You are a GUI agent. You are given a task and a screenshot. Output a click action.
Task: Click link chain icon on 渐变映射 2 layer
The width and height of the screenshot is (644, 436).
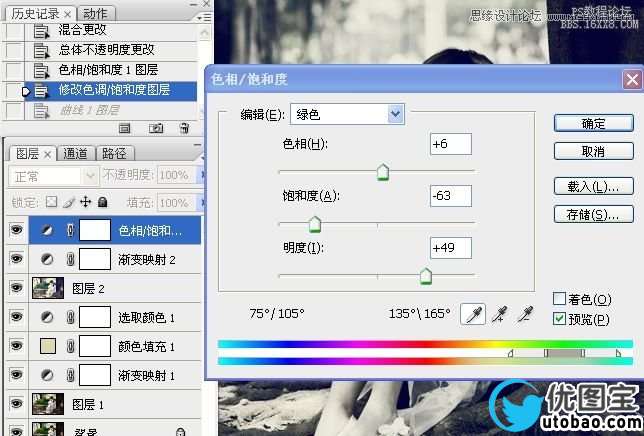pos(70,259)
